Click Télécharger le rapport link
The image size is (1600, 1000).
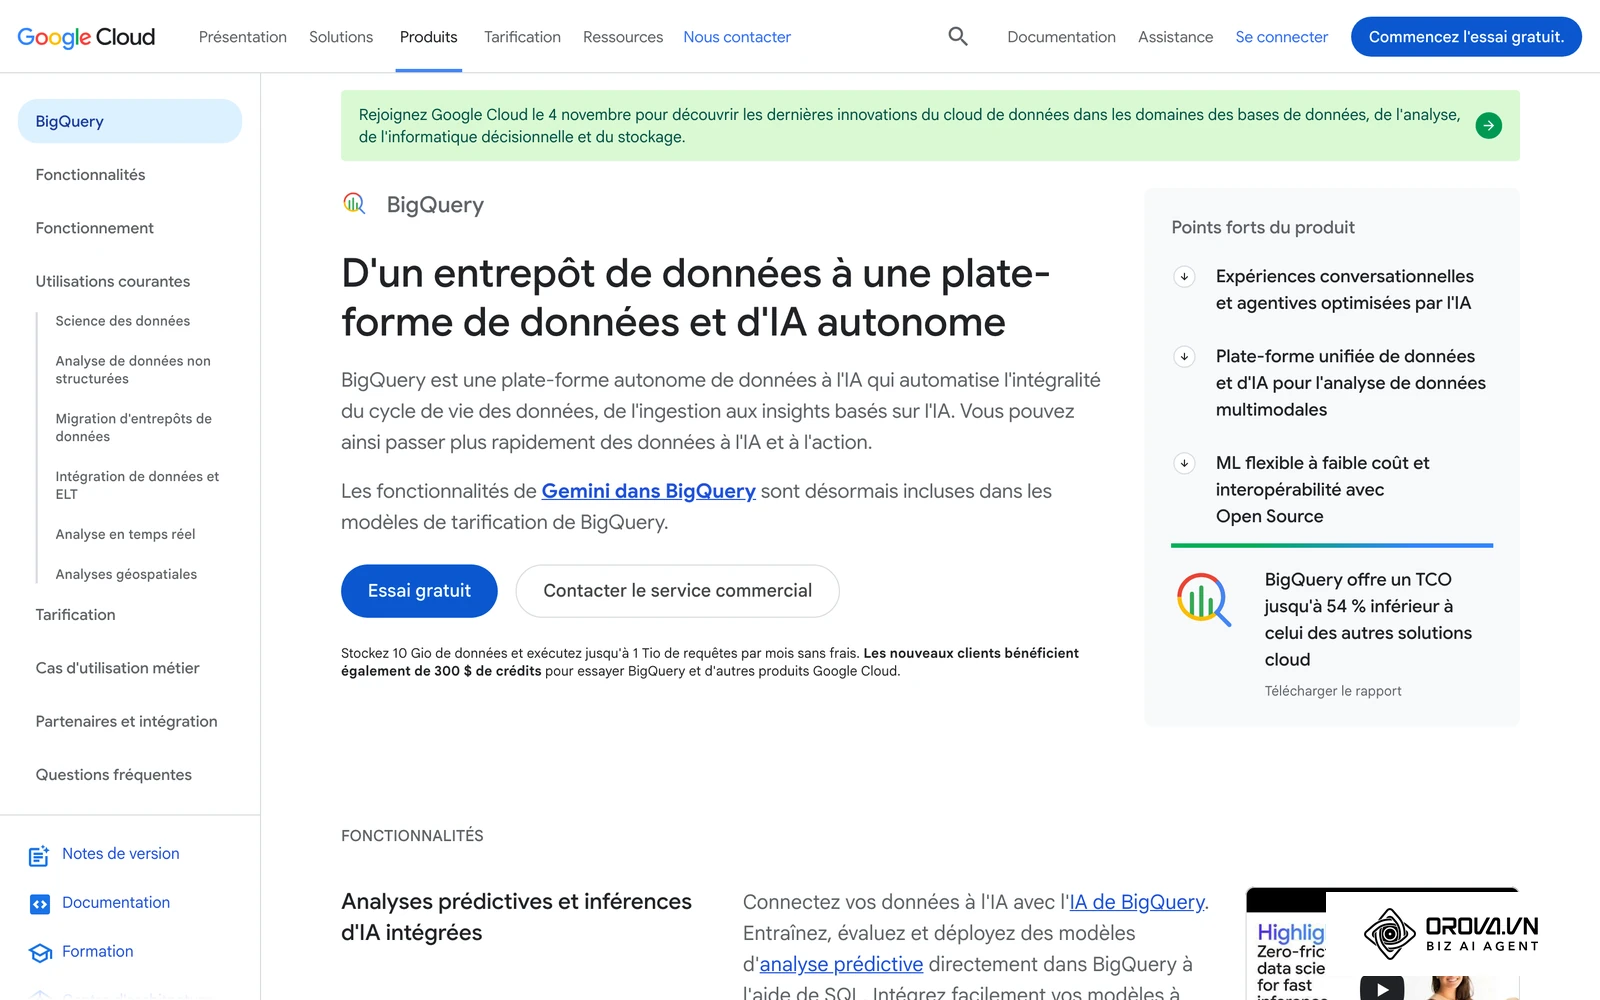1333,691
